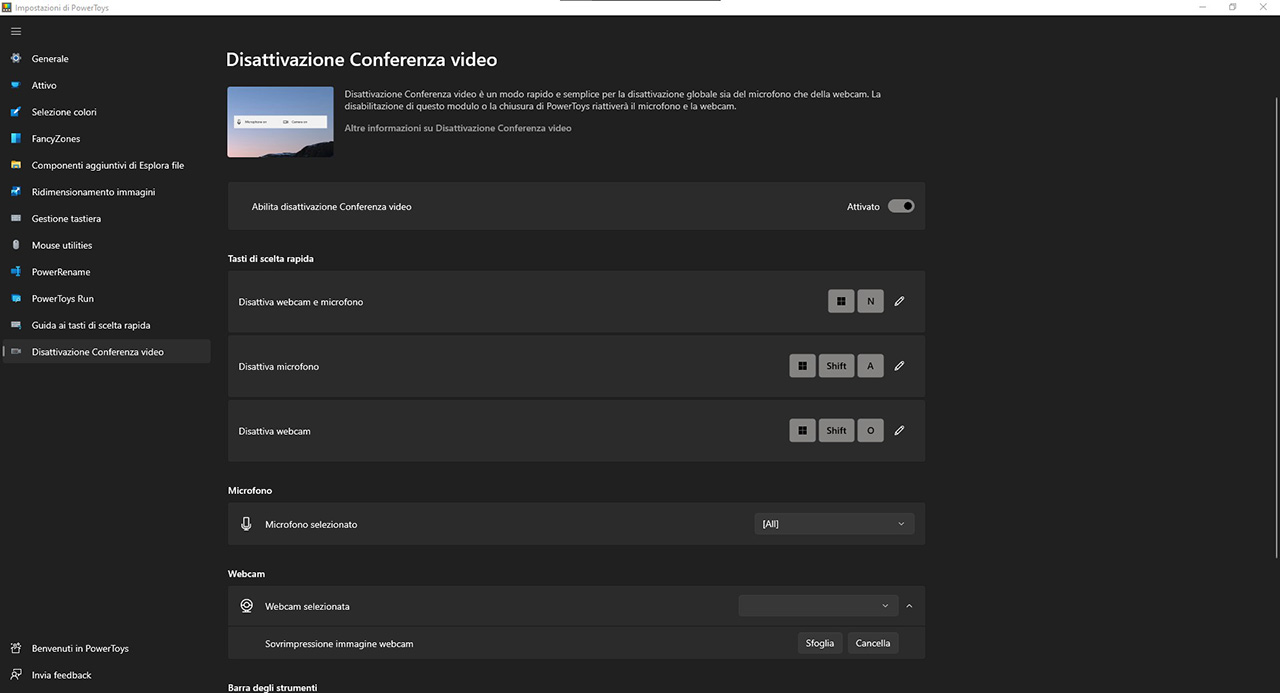Screen dimensions: 1280x693
Task: Click the N key badge in webcam-microphone shortcut
Action: (x=870, y=301)
